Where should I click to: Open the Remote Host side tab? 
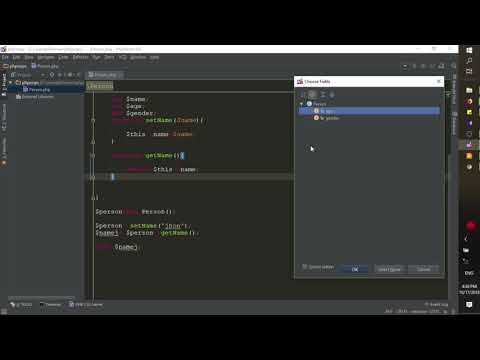[454, 89]
